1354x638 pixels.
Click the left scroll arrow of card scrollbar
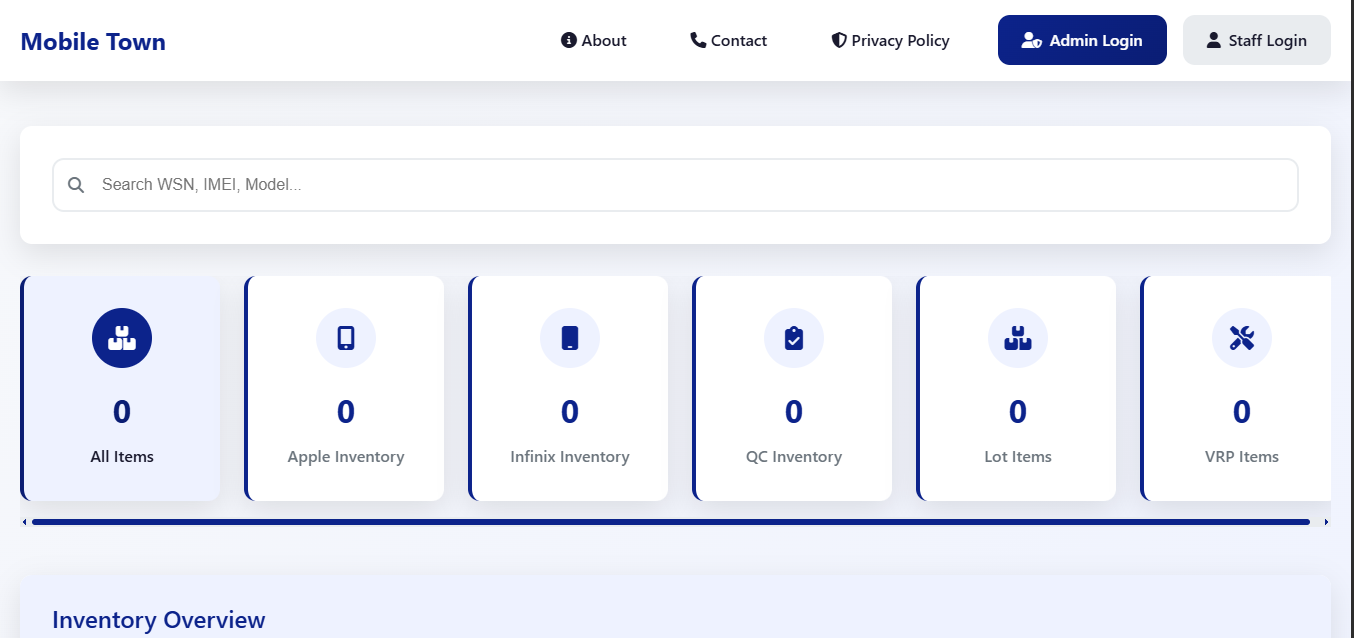[x=25, y=522]
